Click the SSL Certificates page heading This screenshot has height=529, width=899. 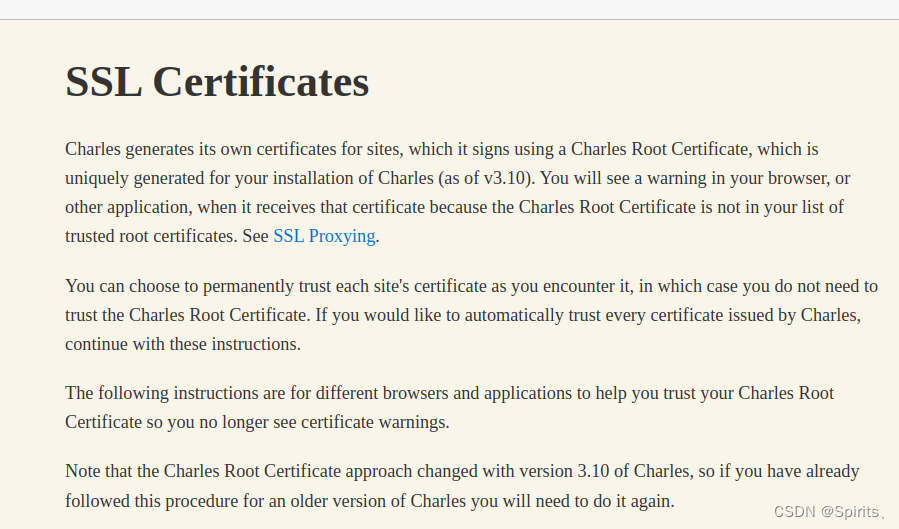click(x=217, y=81)
